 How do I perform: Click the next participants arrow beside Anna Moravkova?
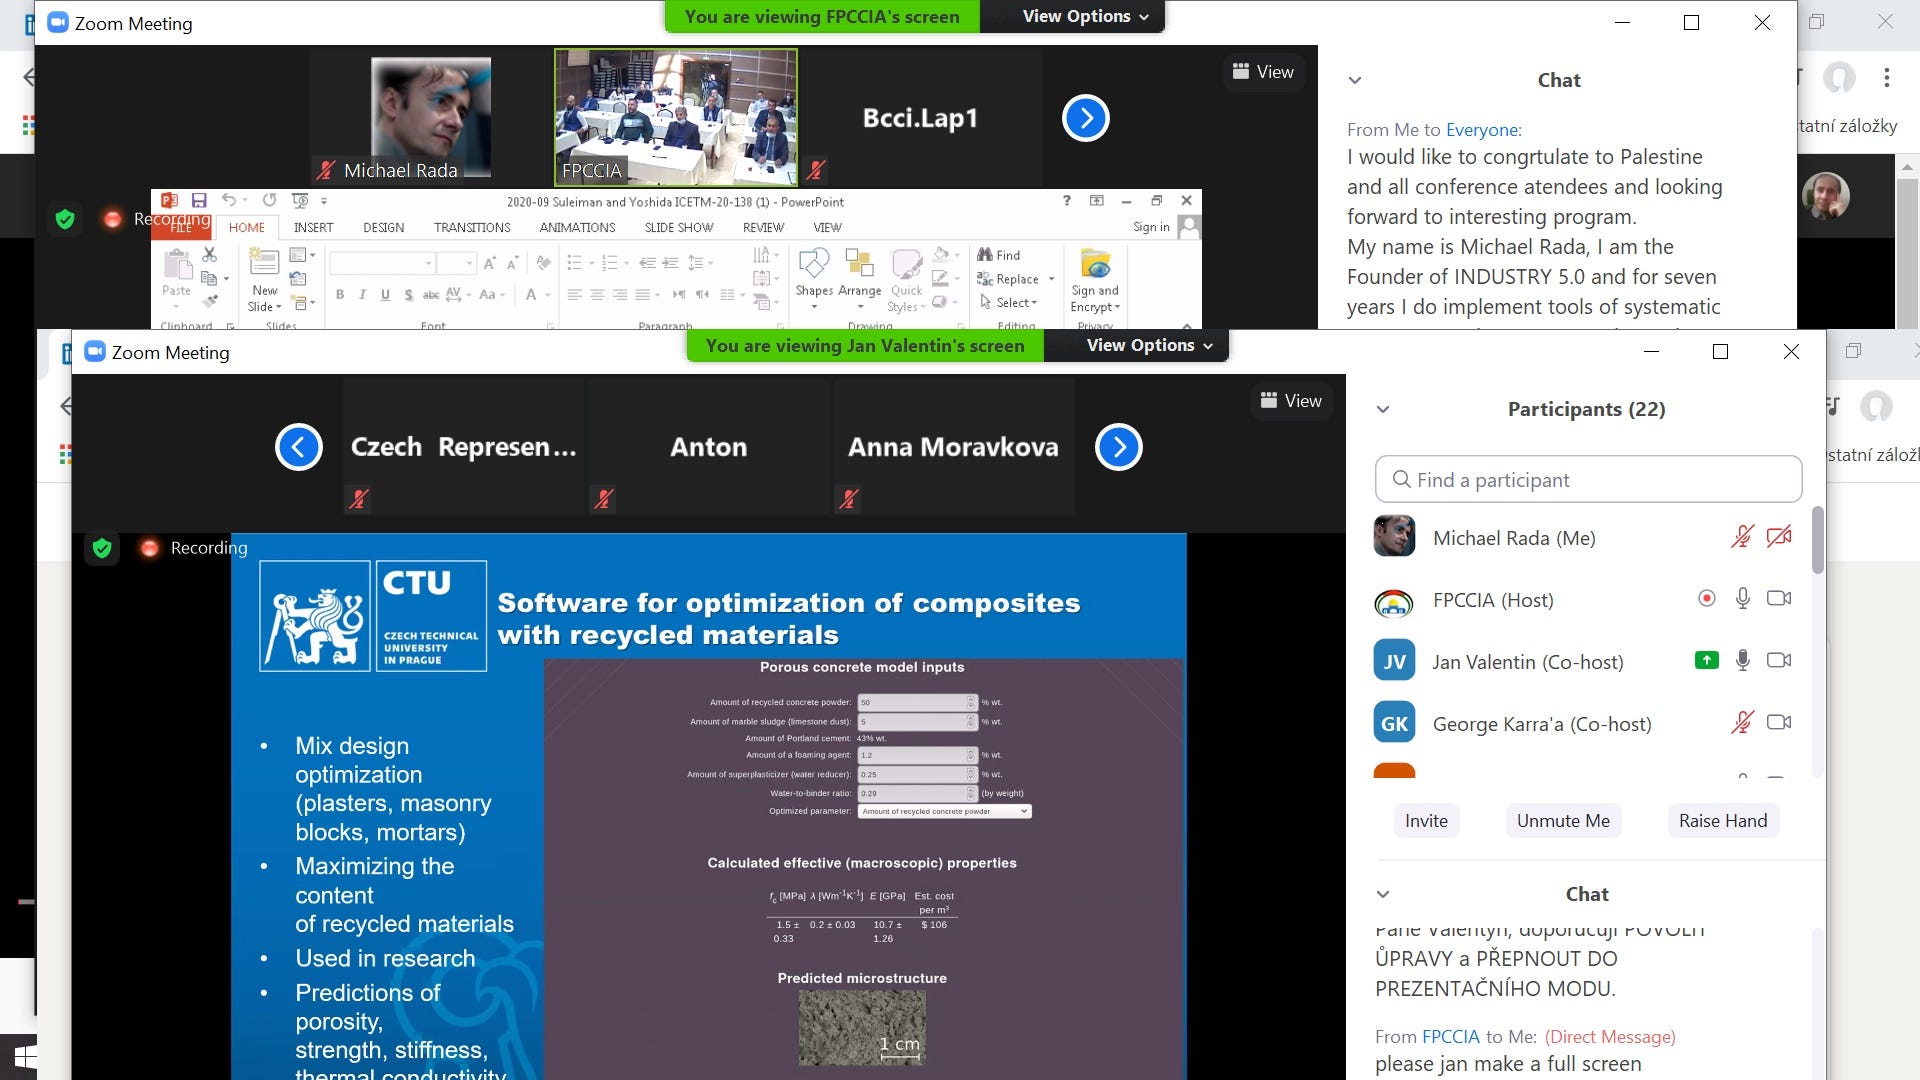coord(1119,447)
